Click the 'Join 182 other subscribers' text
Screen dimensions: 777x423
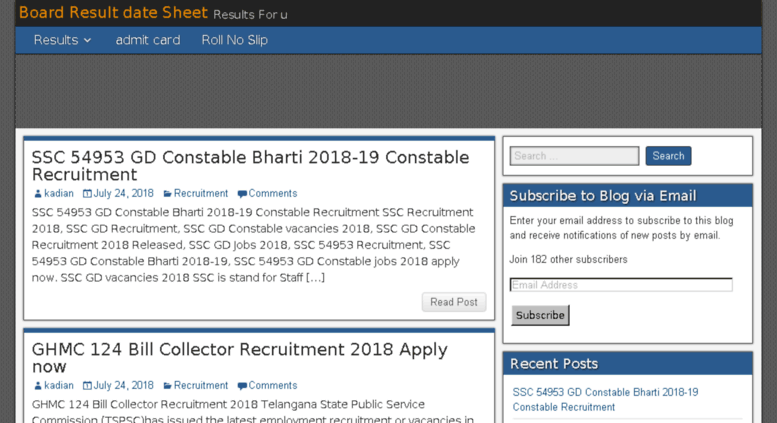[568, 260]
